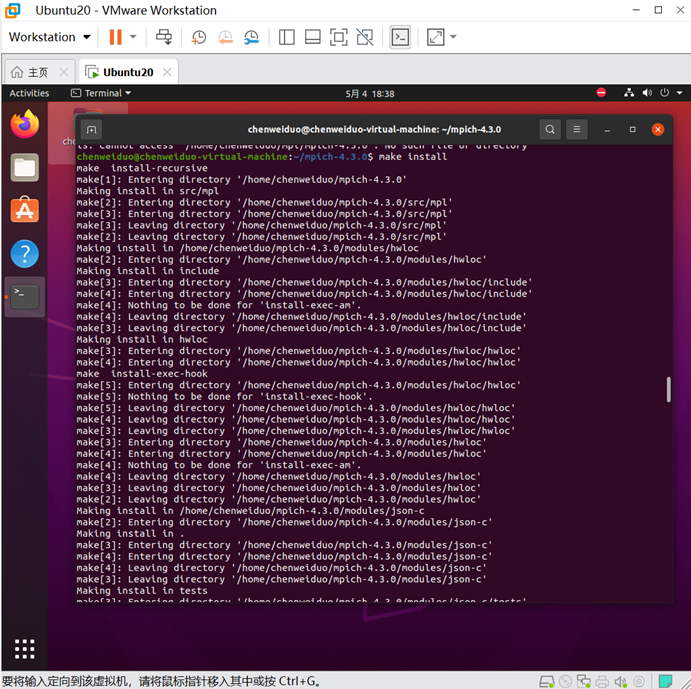Open Help from the dock
The height and width of the screenshot is (689, 691).
[x=25, y=253]
